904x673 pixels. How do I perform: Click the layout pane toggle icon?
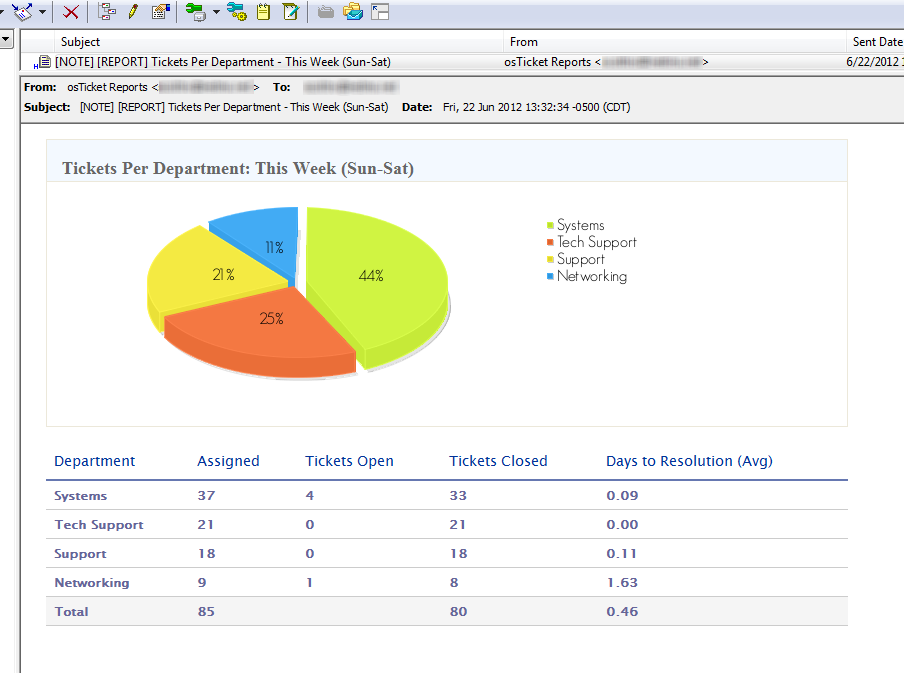tap(380, 12)
